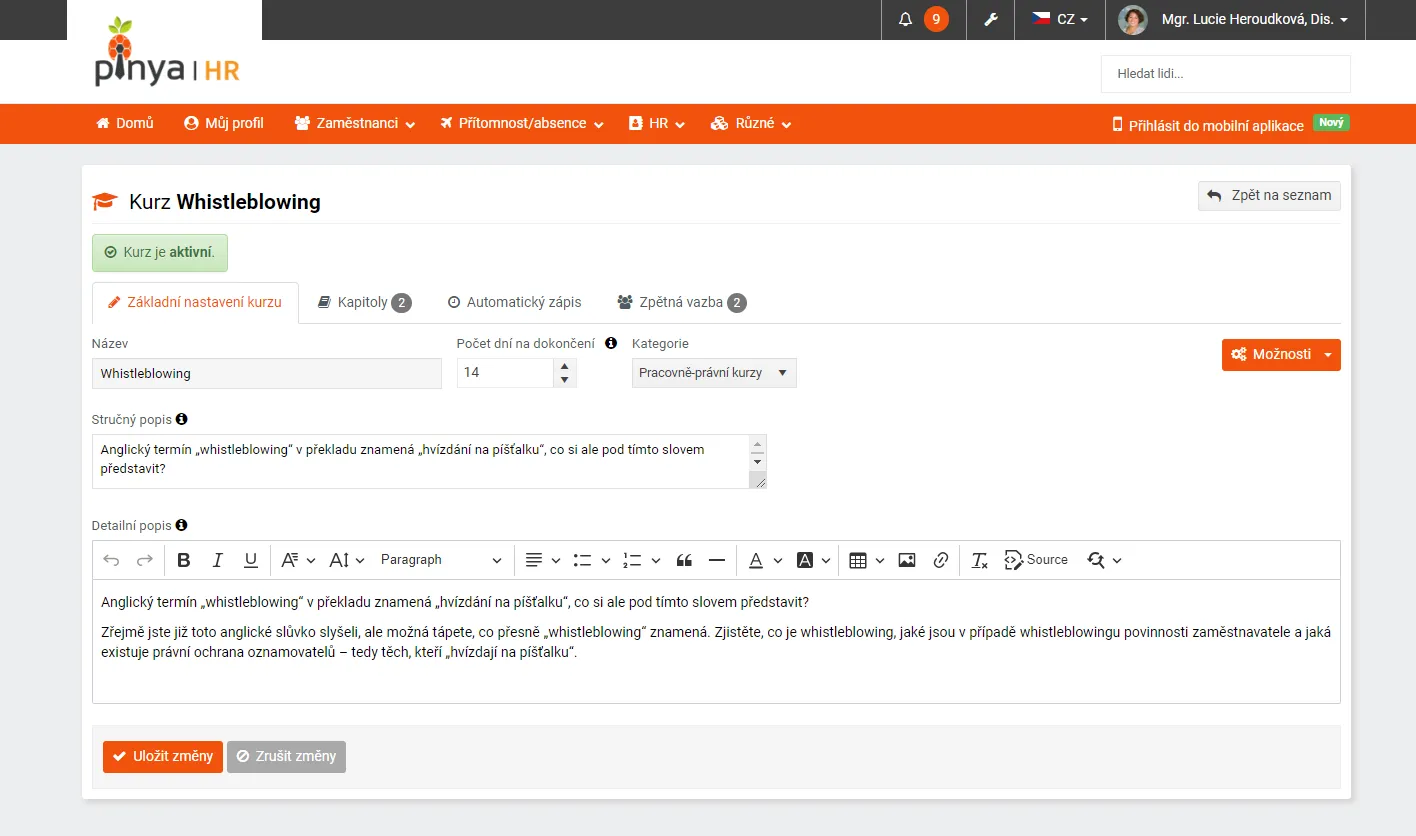The height and width of the screenshot is (836, 1416).
Task: Click the font color icon
Action: tap(756, 560)
